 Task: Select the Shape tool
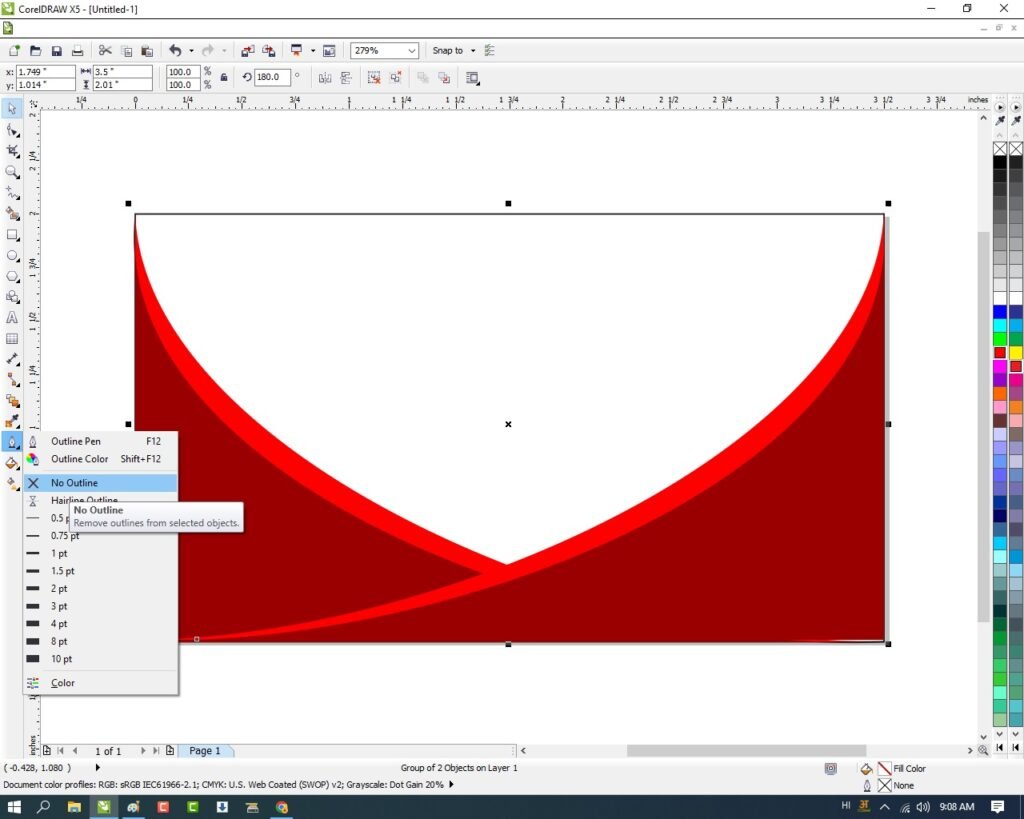click(x=12, y=131)
